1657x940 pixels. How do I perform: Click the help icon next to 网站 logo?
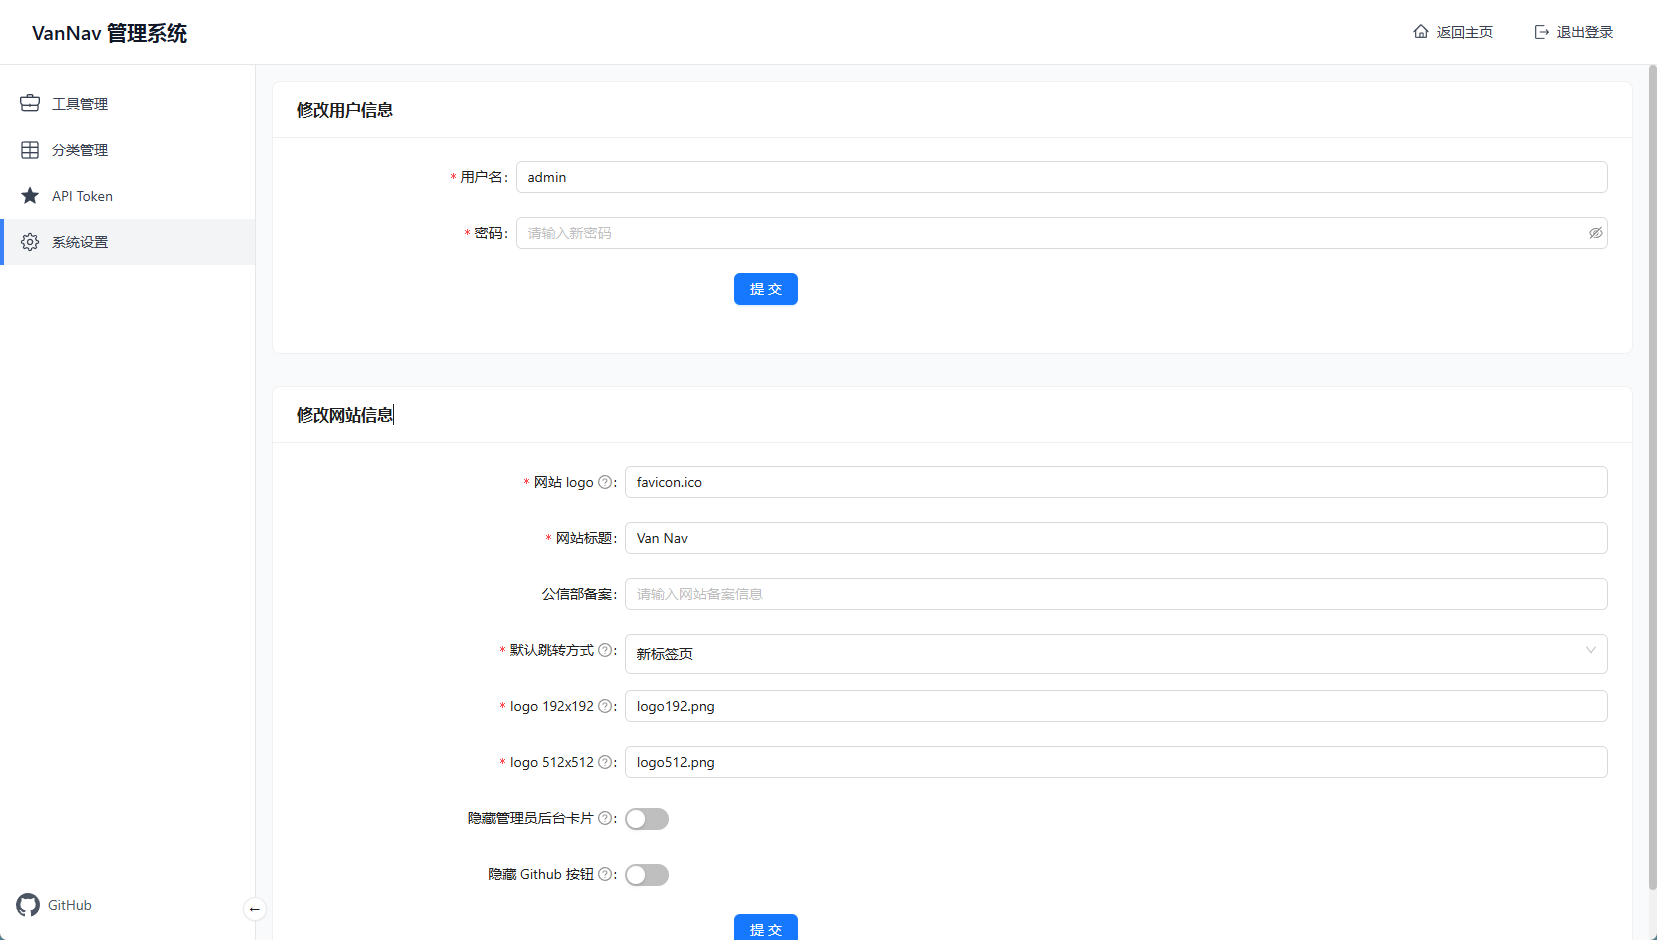[605, 482]
